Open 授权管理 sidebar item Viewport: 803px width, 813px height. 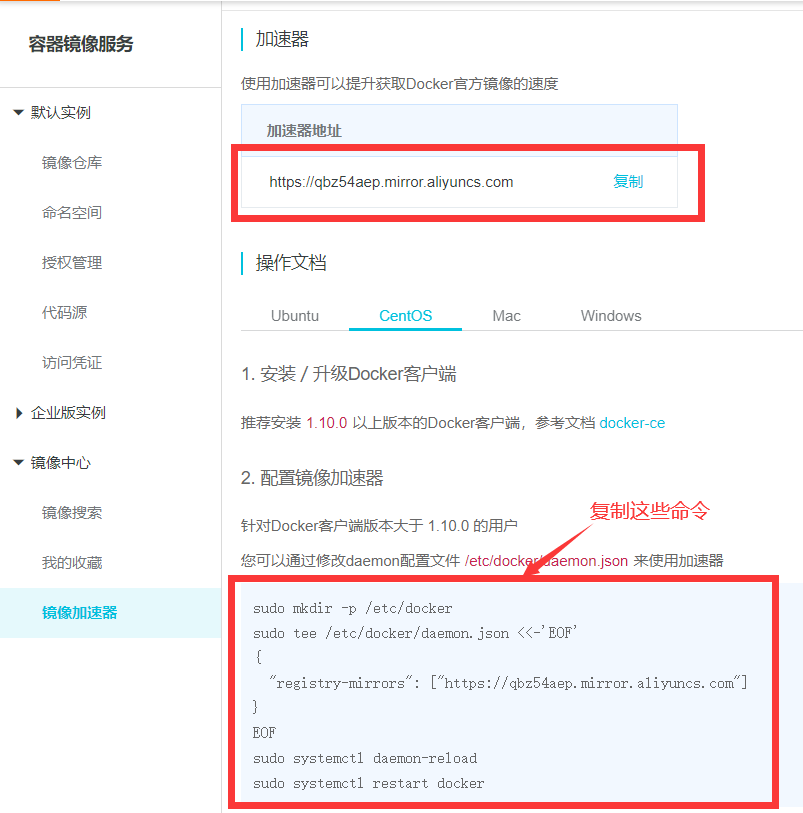pyautogui.click(x=72, y=263)
